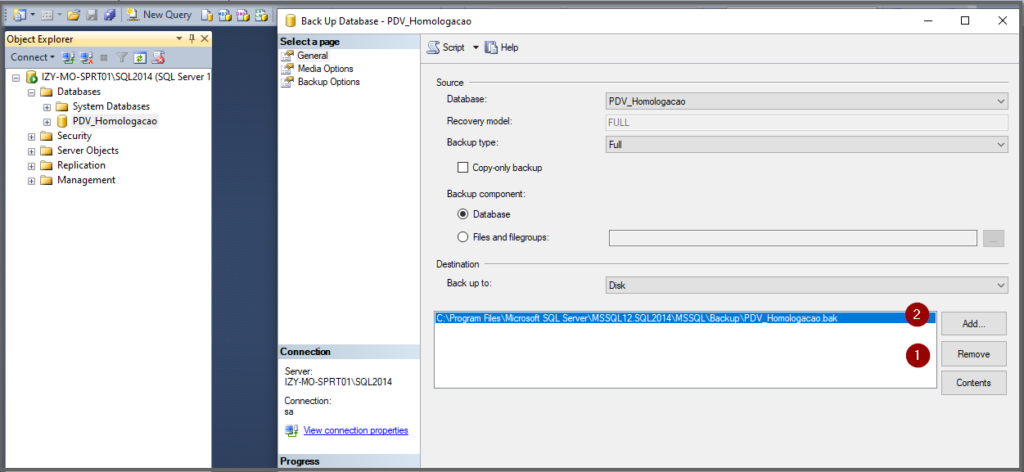Select the Management folder
1024x472 pixels.
(86, 180)
